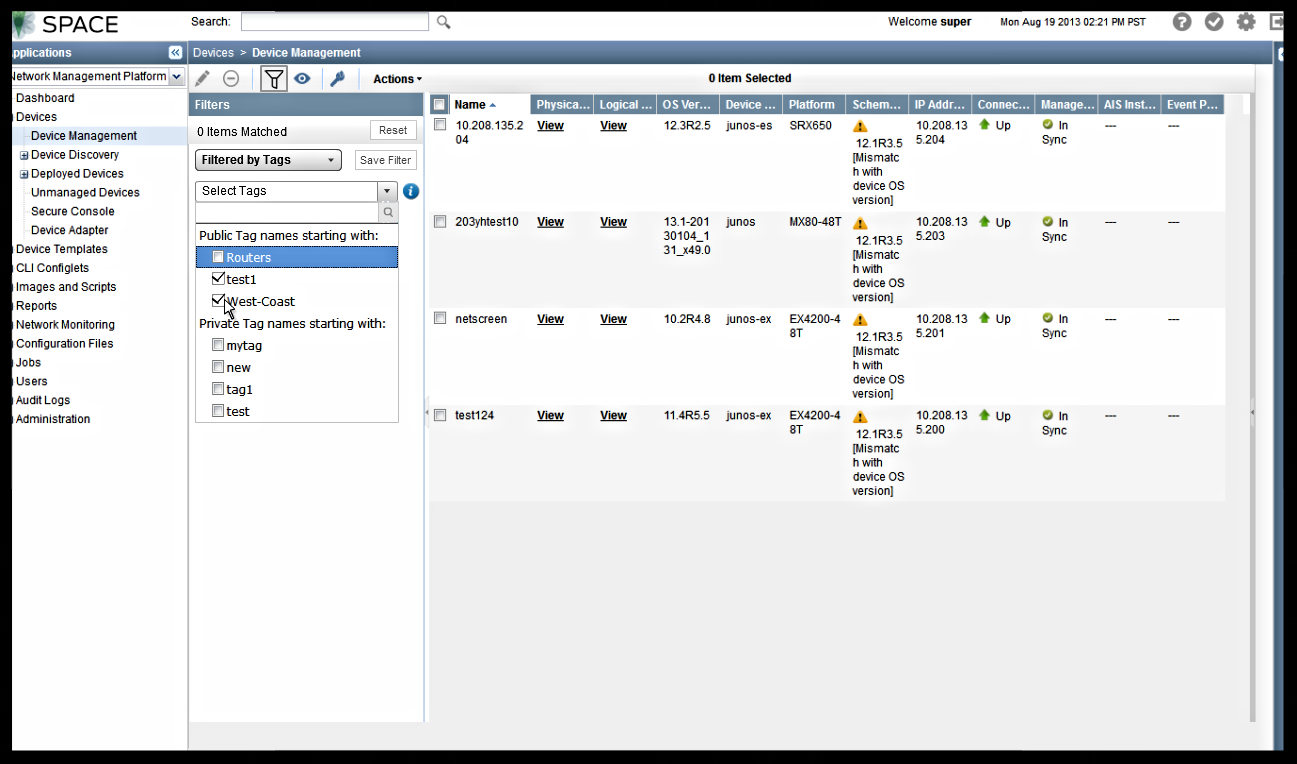The width and height of the screenshot is (1297, 764).
Task: Click Devices breadcrumb link
Action: pos(213,53)
